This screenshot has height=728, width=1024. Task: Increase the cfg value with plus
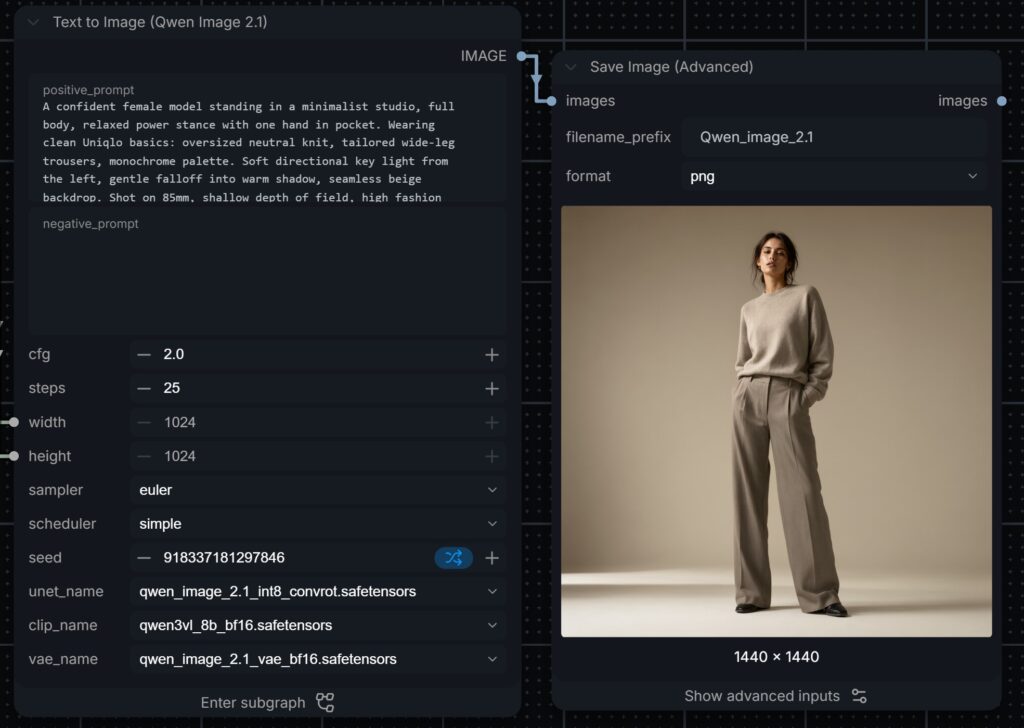click(492, 355)
